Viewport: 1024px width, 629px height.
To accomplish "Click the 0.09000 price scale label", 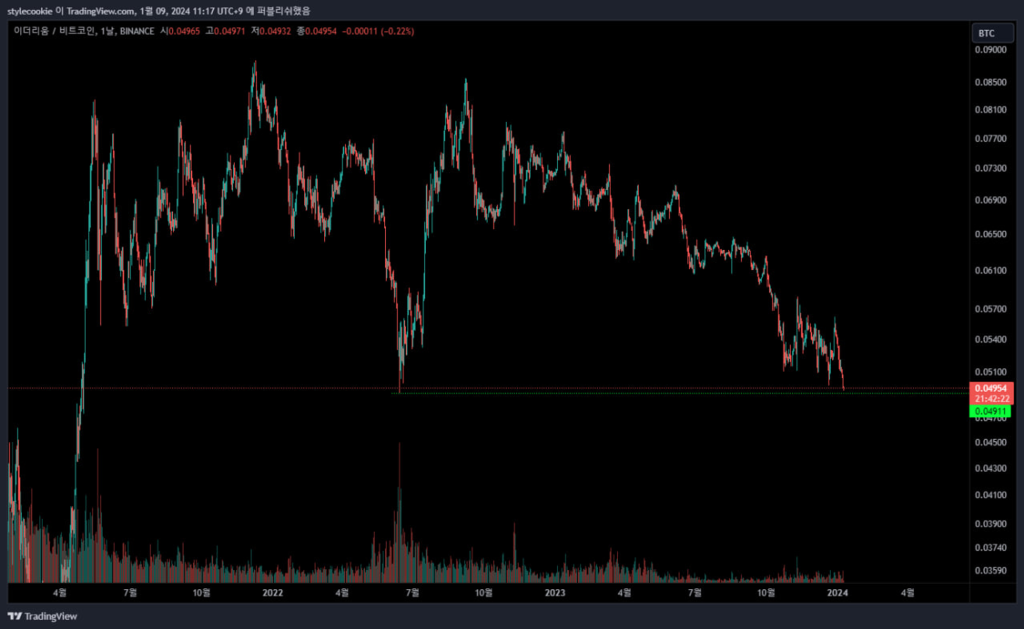I will (x=990, y=49).
